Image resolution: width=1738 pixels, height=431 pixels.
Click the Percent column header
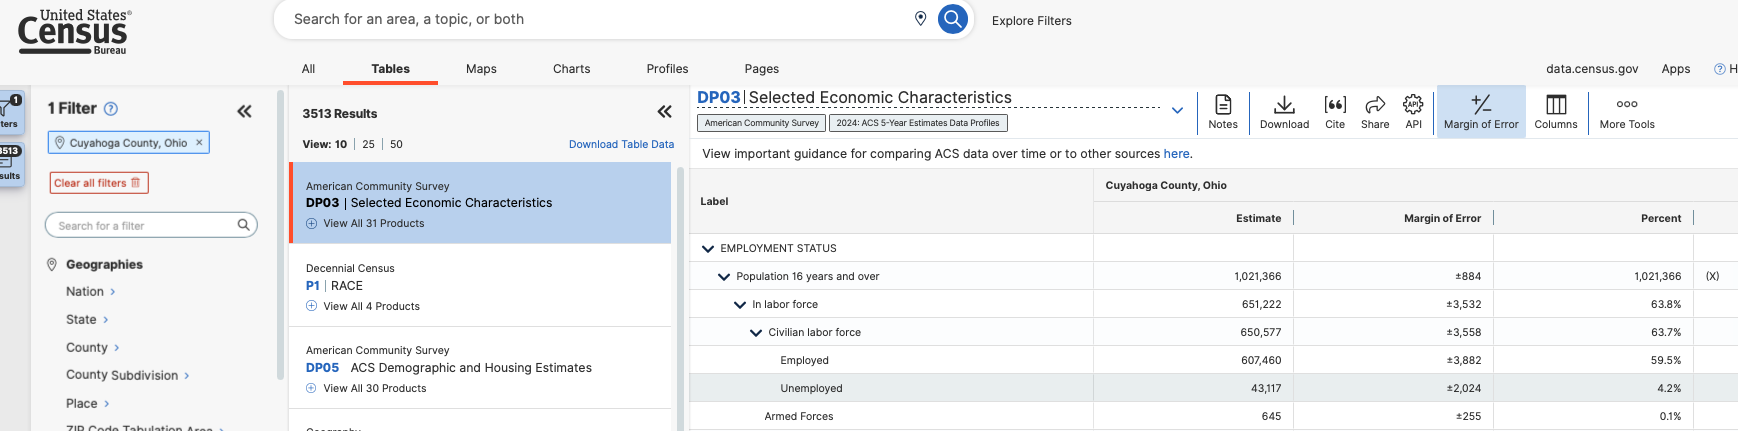[1660, 218]
